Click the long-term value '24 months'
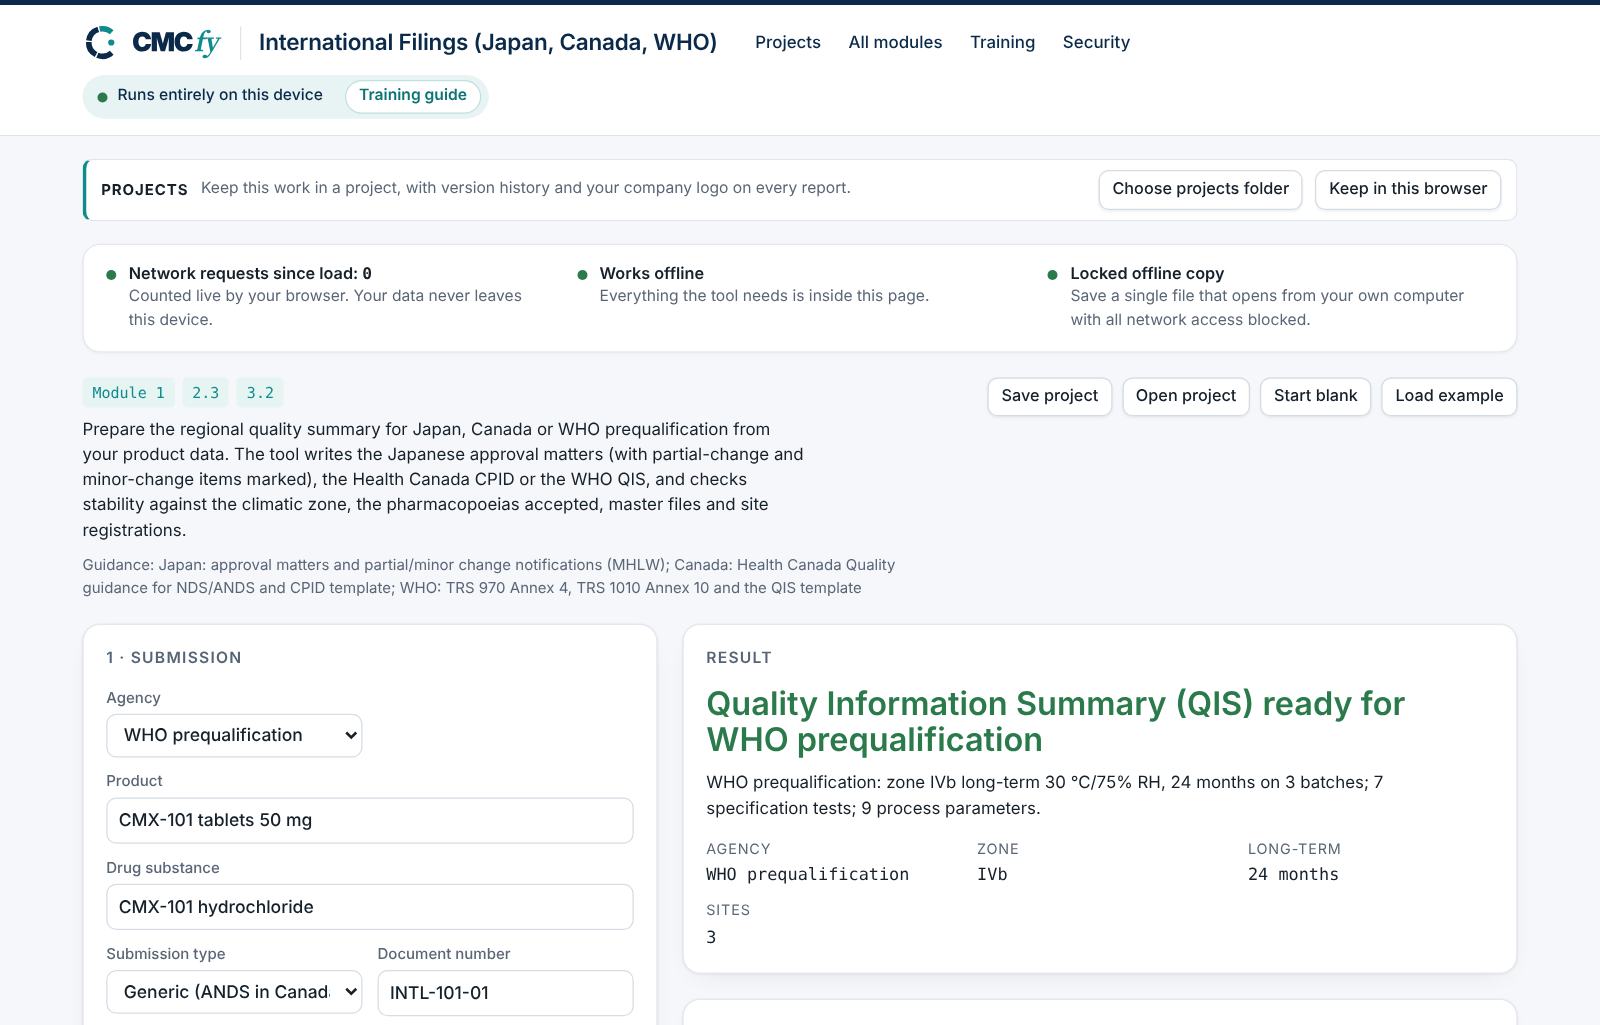This screenshot has width=1600, height=1025. pos(1293,874)
